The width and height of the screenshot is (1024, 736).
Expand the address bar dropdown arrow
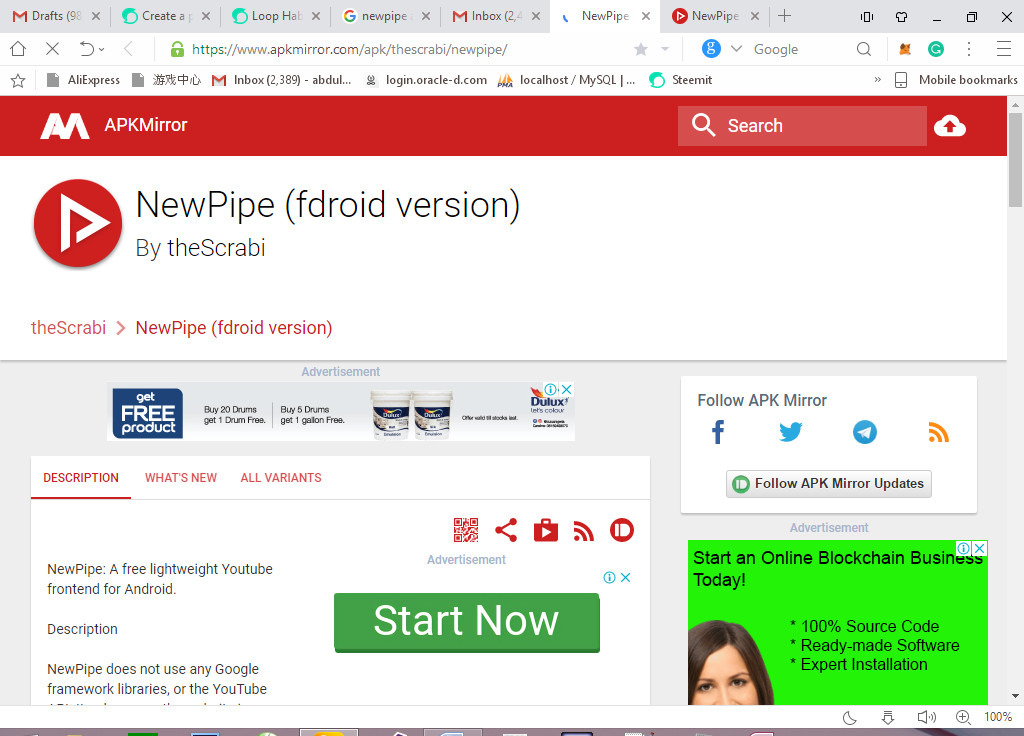pyautogui.click(x=665, y=49)
